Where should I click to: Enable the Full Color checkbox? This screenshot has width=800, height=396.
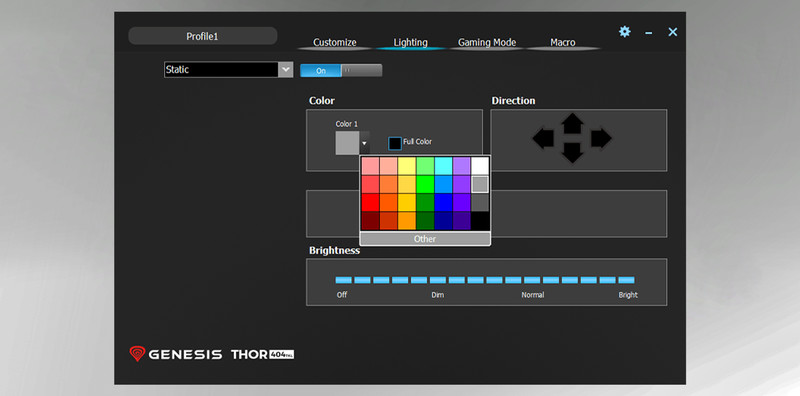pos(395,143)
